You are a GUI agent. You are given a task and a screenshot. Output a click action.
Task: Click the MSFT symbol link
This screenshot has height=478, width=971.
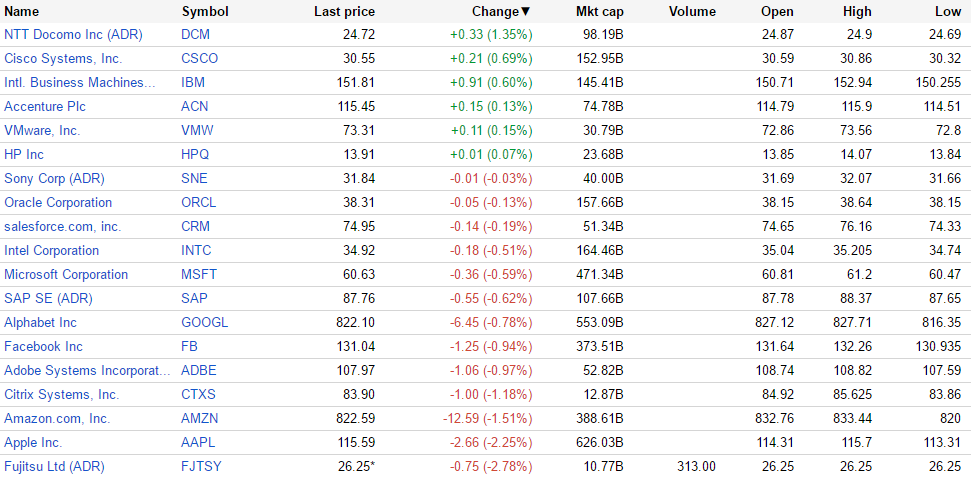199,275
